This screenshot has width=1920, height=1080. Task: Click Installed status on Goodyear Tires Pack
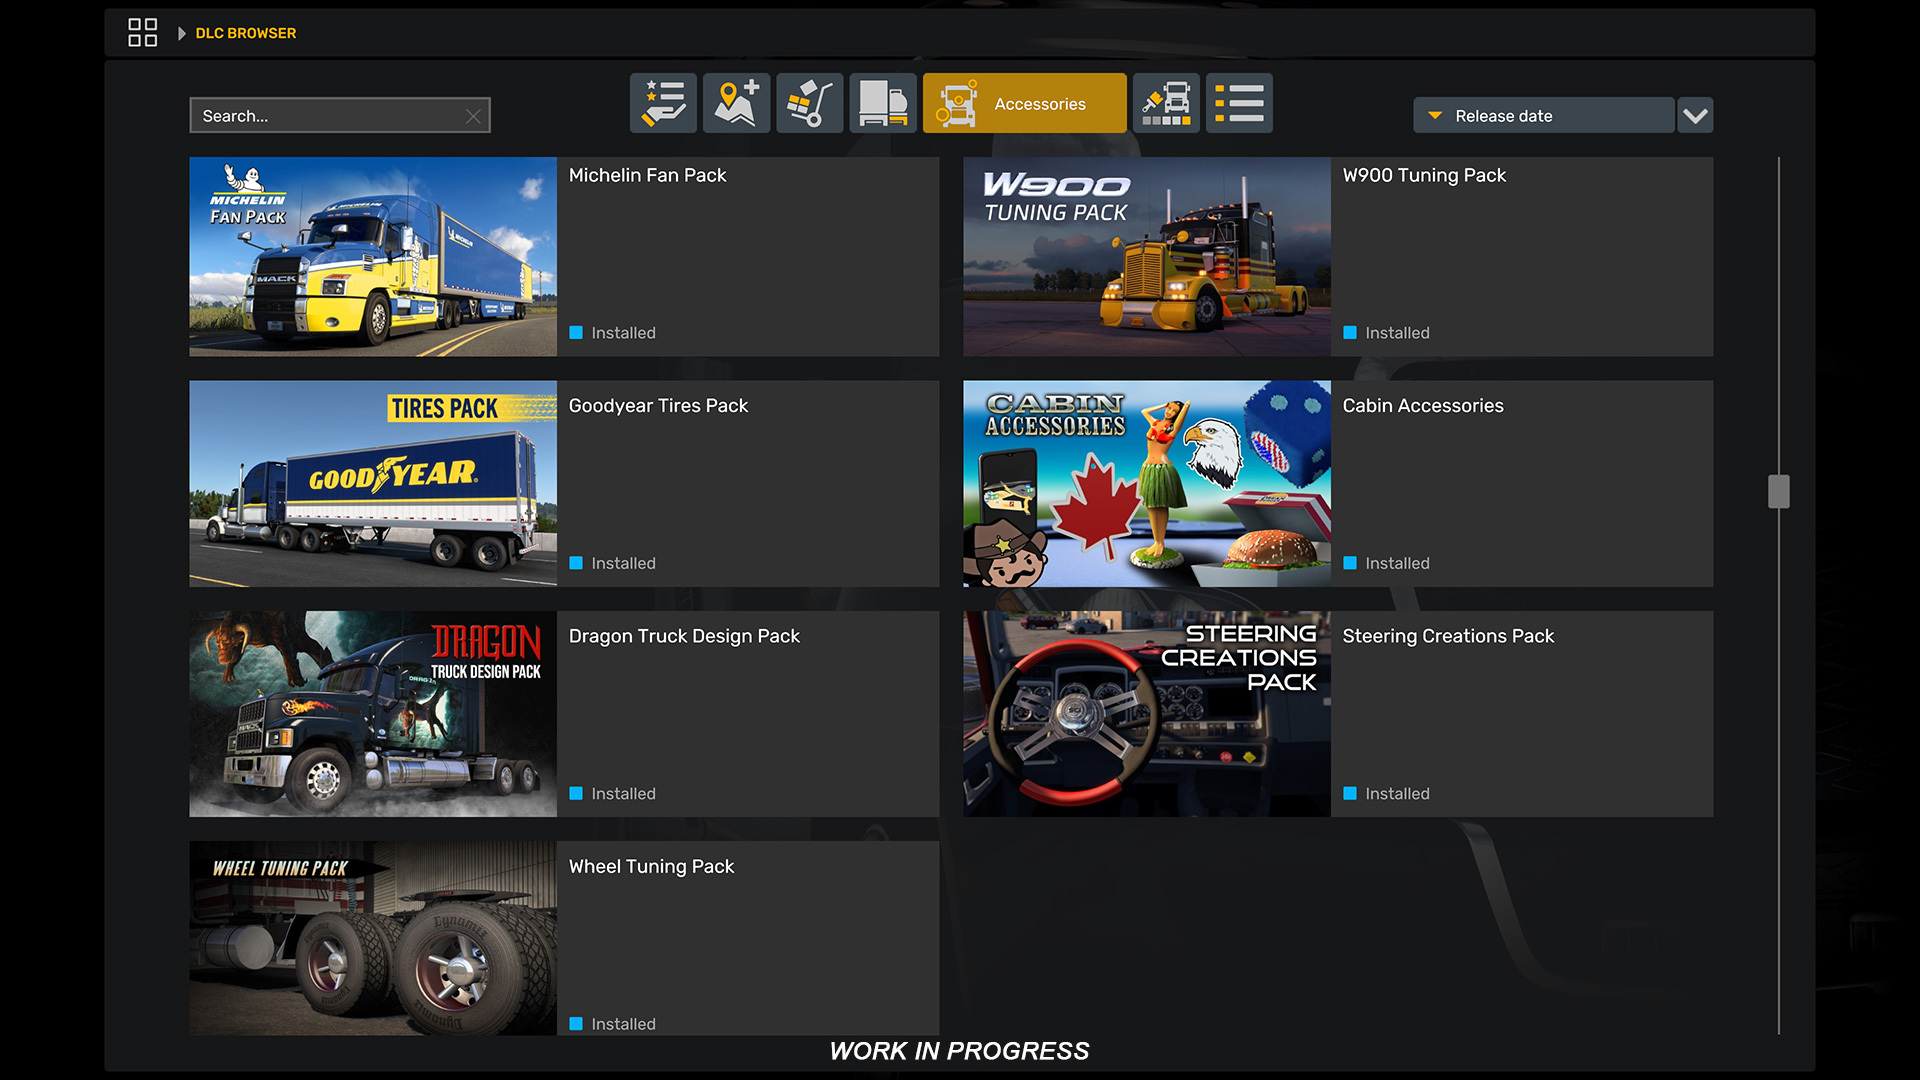click(x=613, y=564)
